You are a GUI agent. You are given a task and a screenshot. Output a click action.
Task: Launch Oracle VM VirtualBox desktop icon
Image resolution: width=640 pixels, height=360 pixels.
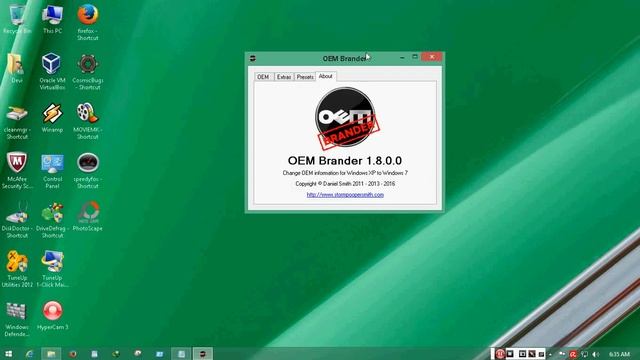(52, 71)
